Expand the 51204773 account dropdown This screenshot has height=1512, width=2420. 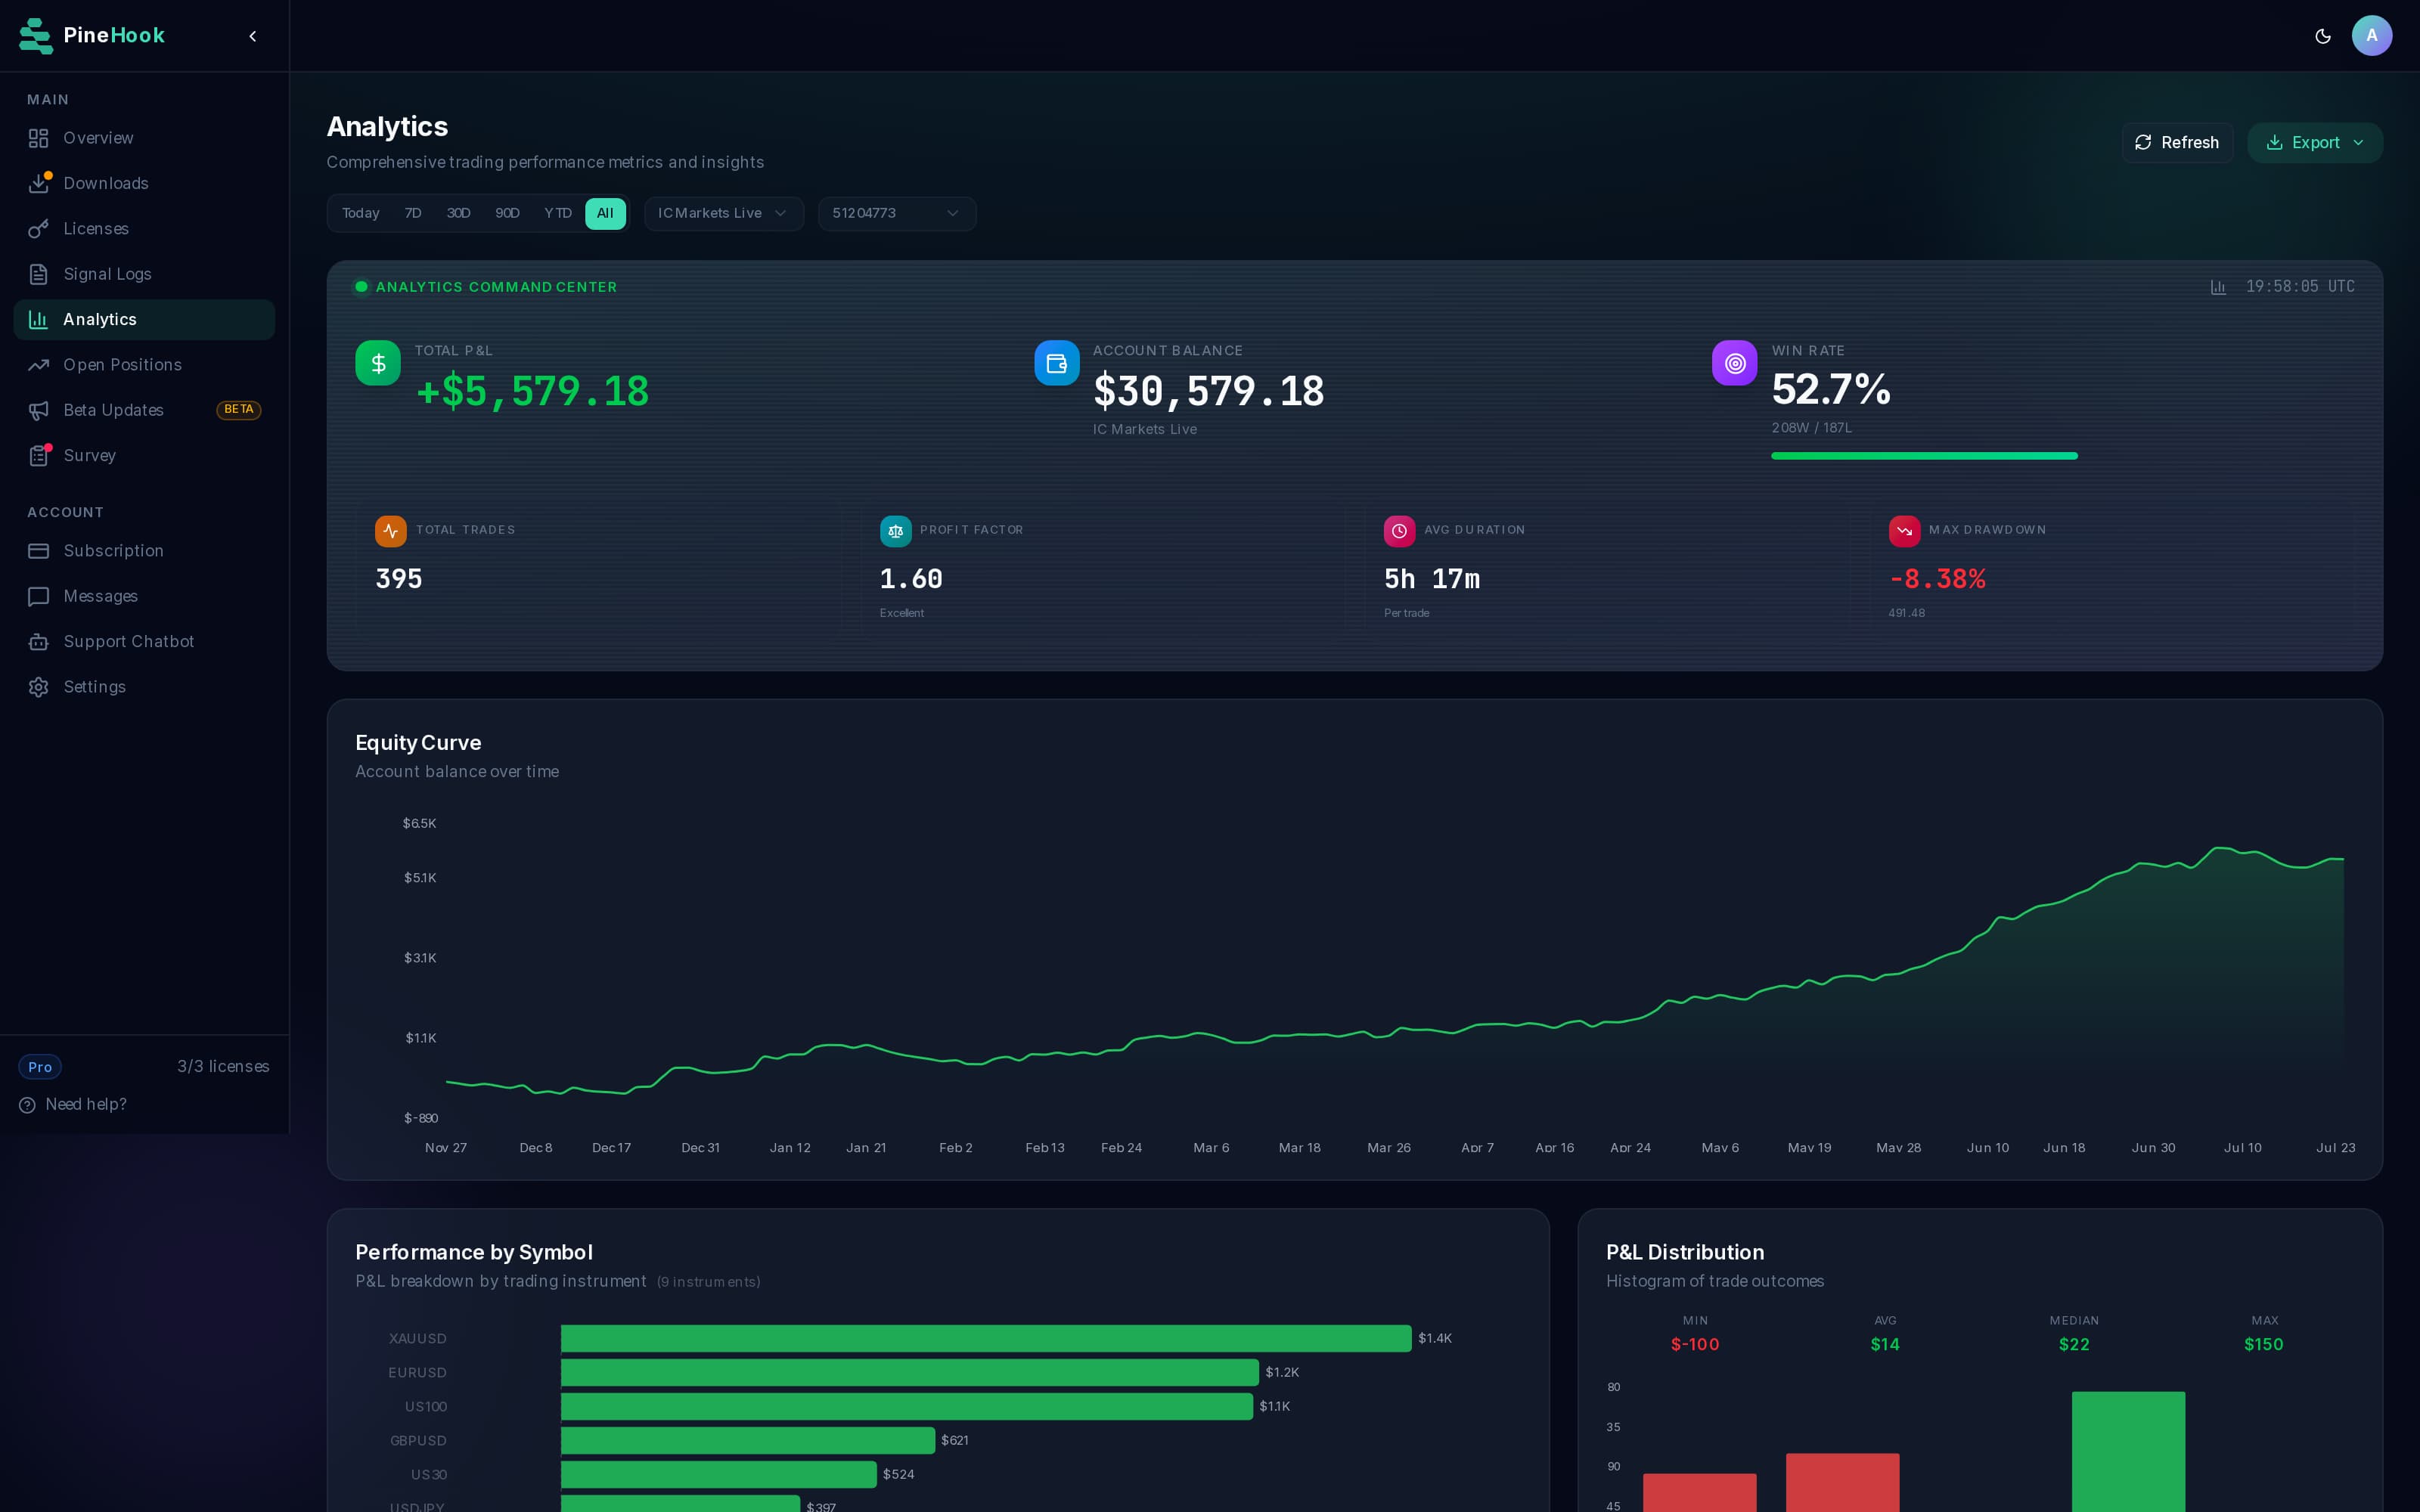pos(896,213)
